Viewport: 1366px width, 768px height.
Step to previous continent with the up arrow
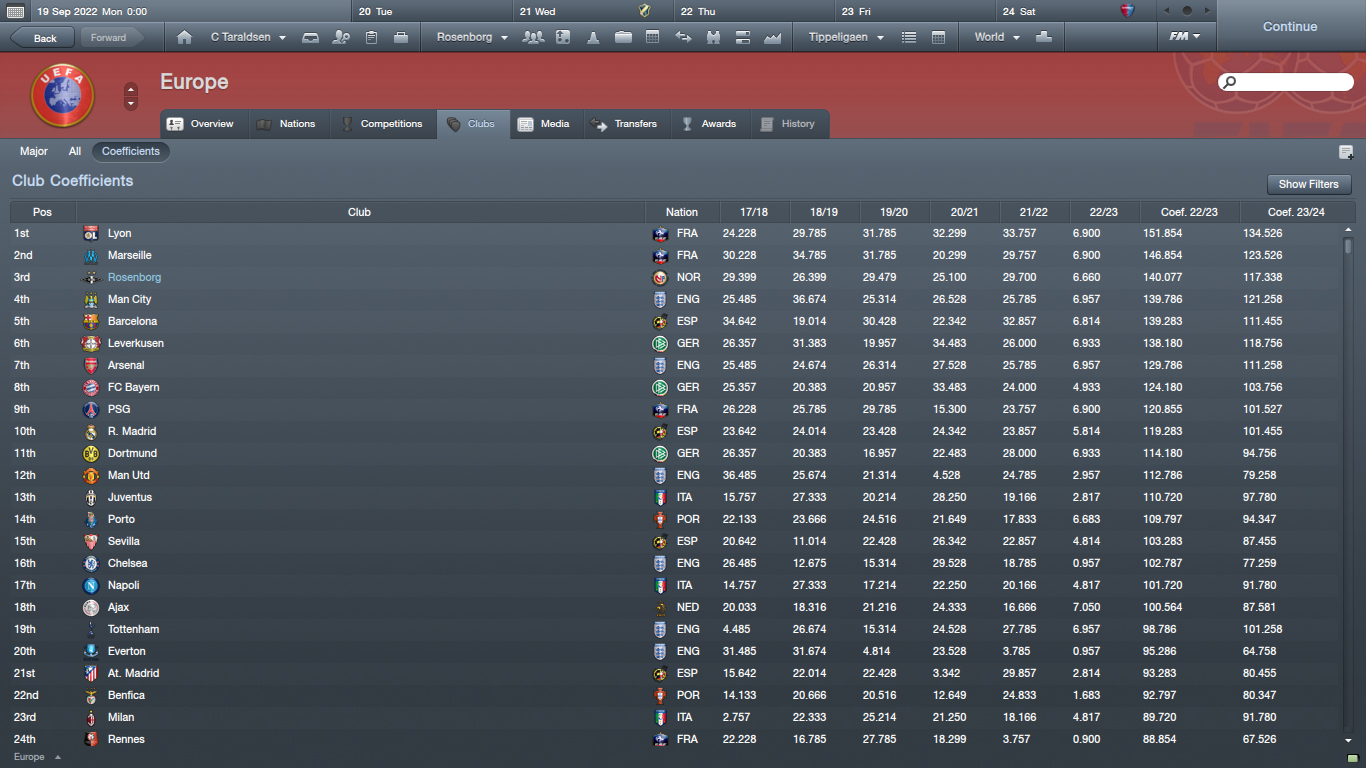pos(131,89)
